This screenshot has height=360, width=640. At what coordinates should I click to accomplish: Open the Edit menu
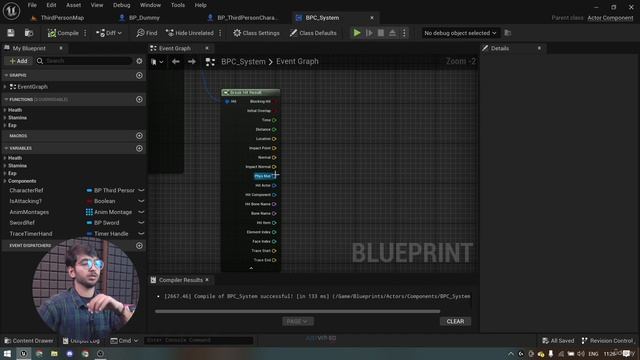point(51,5)
